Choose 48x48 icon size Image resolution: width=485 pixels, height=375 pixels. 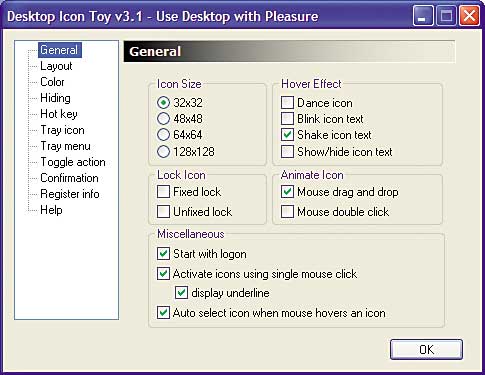tap(163, 119)
